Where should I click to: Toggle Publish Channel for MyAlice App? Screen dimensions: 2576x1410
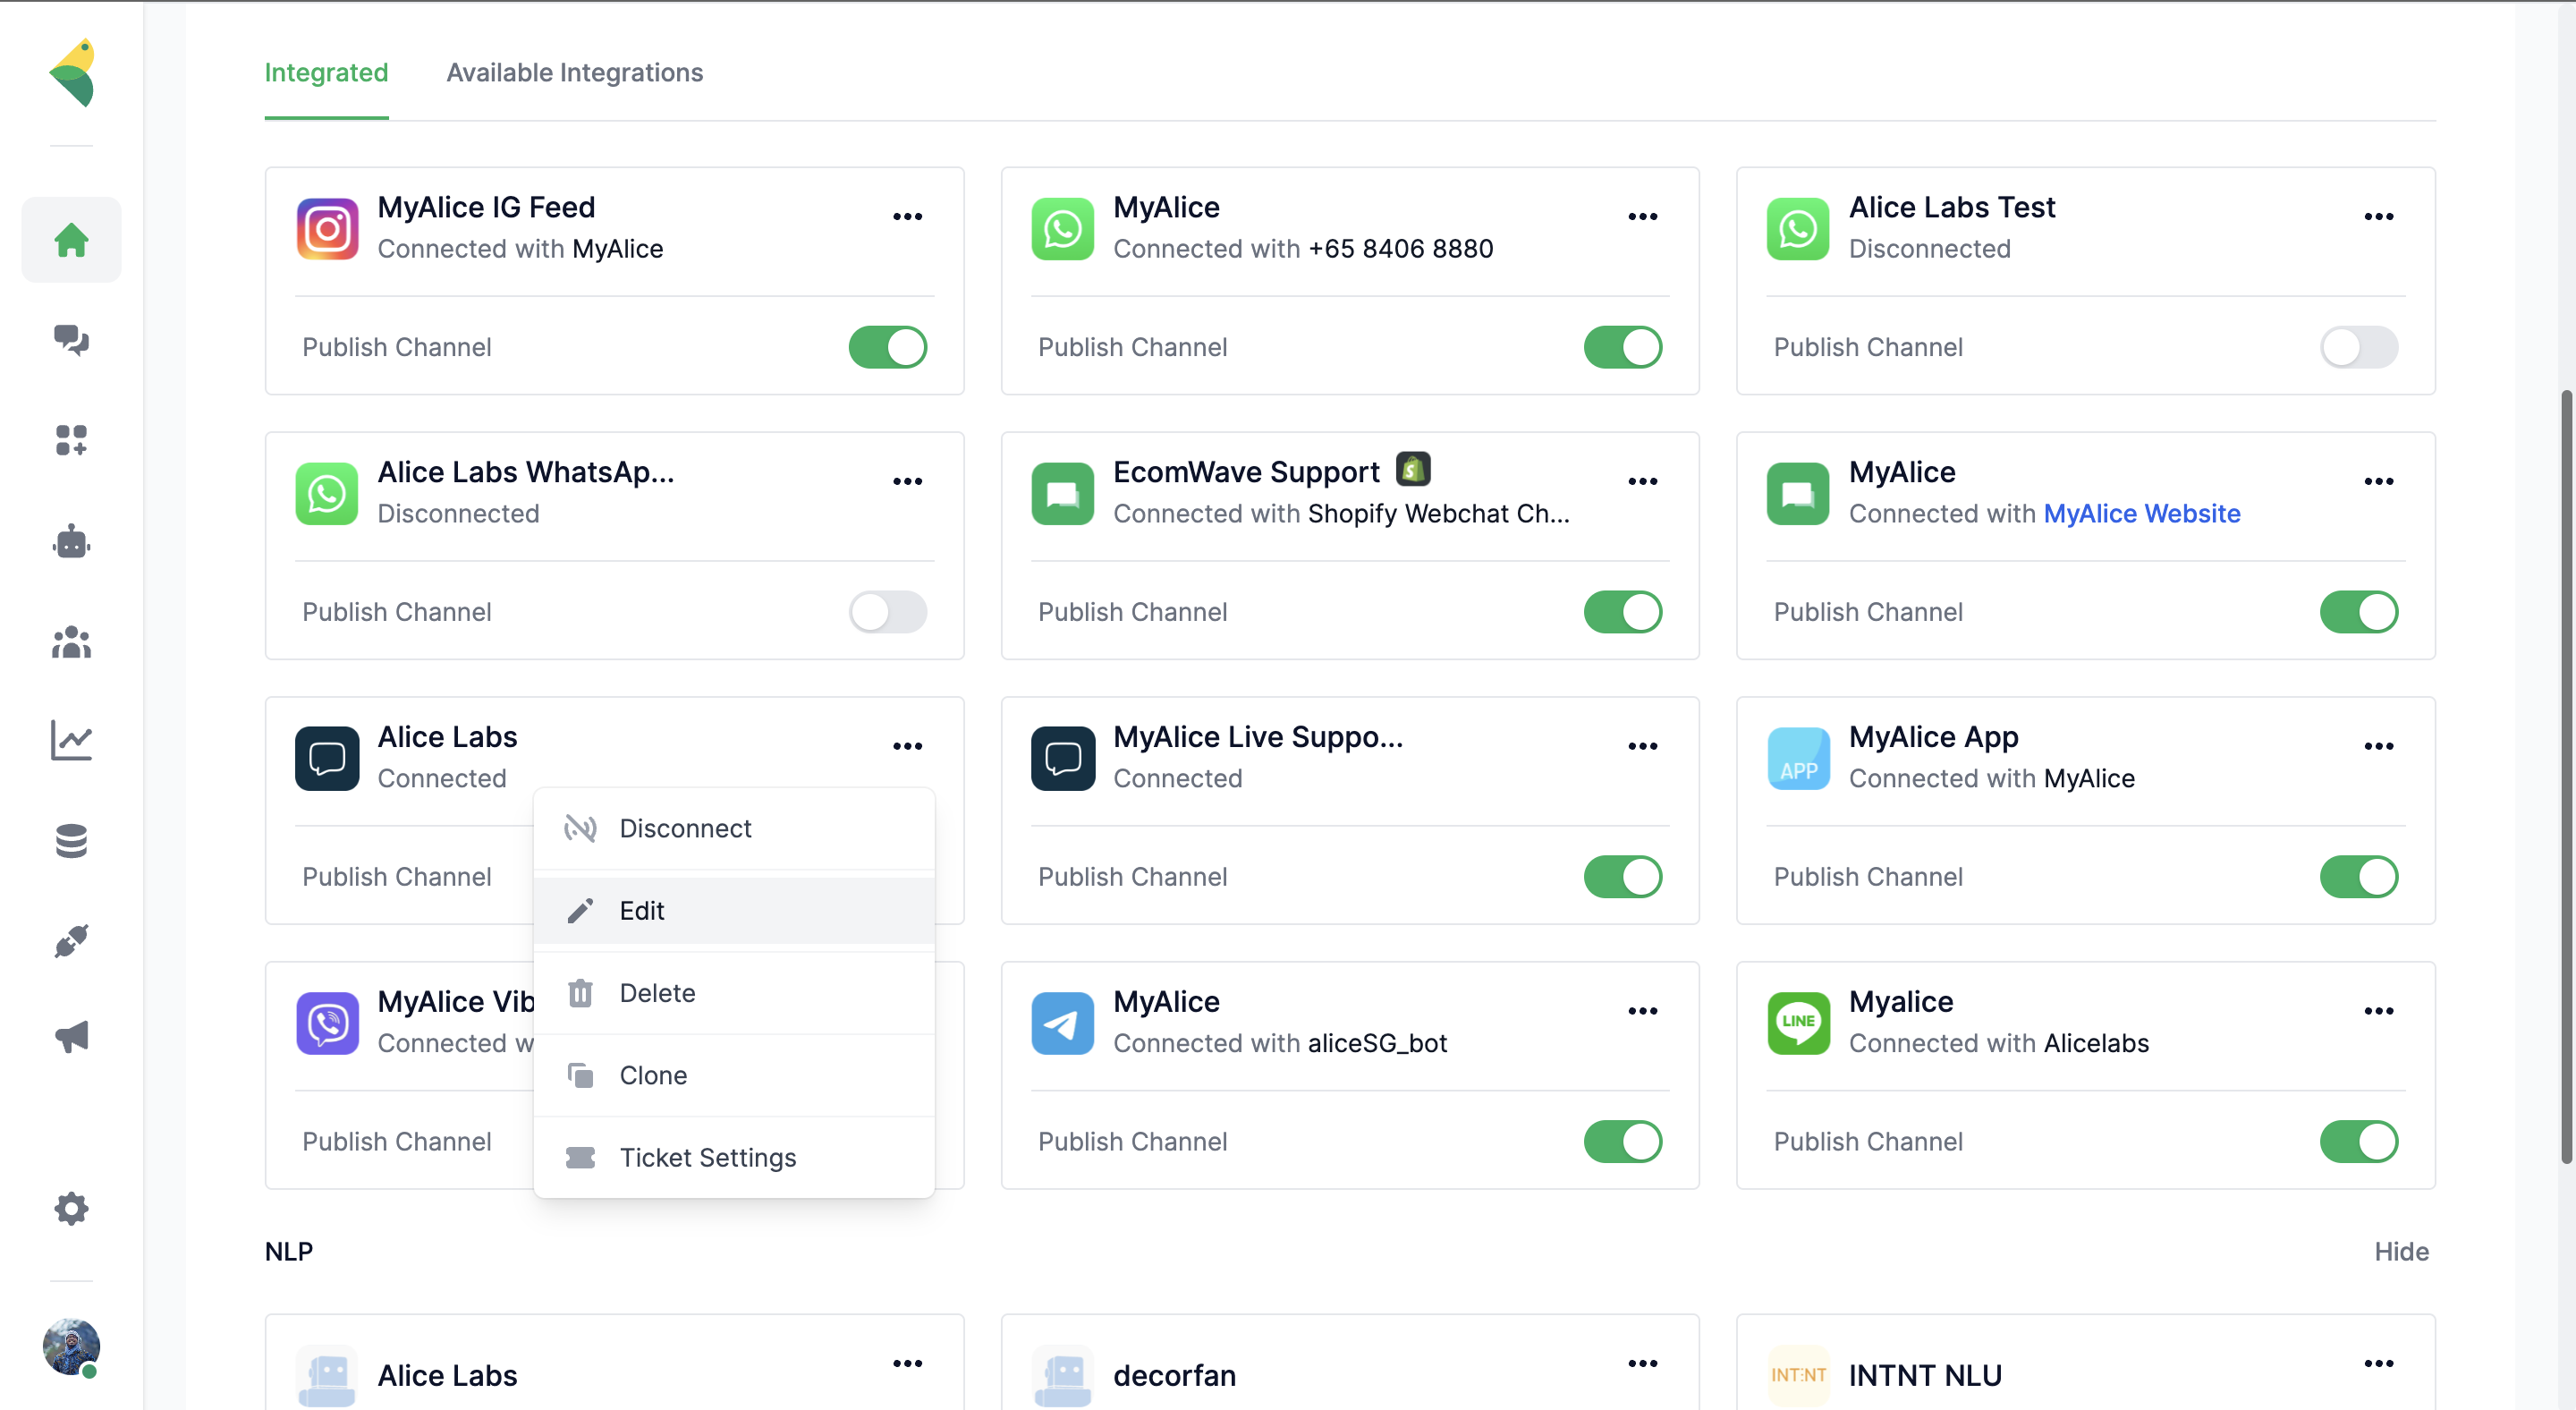[2358, 877]
